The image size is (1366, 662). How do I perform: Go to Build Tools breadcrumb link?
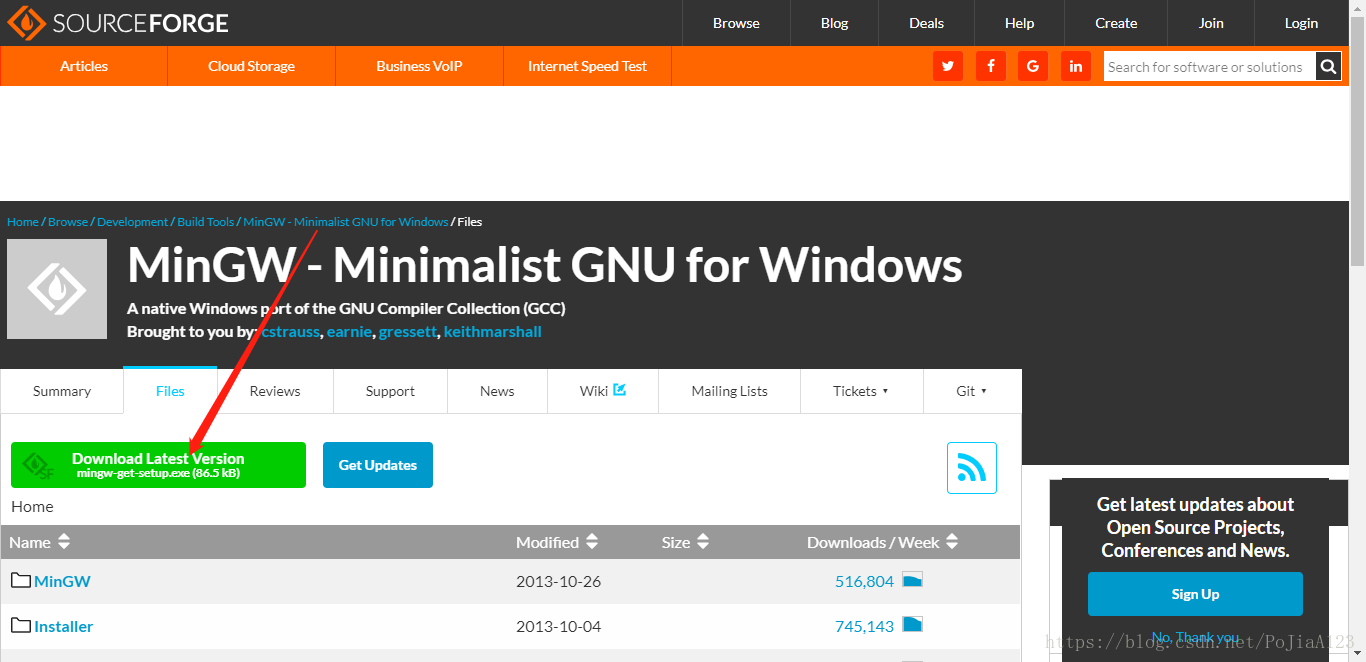[206, 222]
